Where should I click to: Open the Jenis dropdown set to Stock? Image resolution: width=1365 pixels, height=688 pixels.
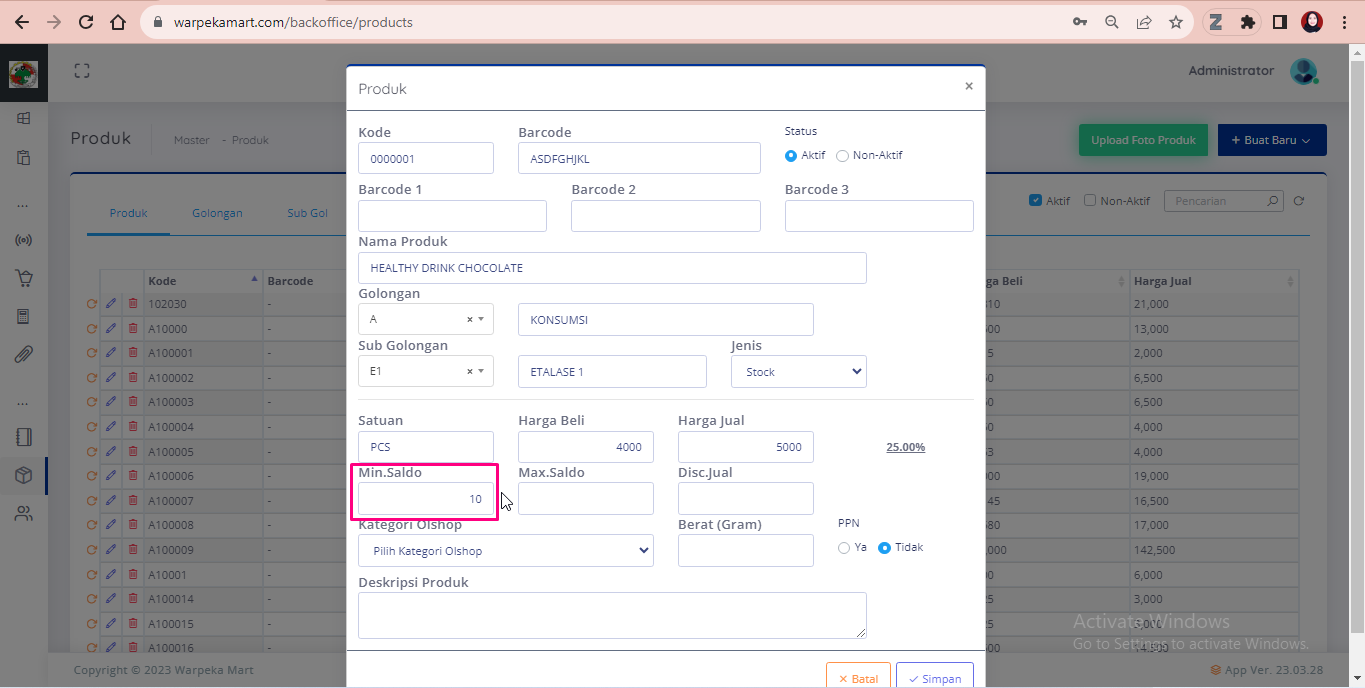[x=799, y=371]
